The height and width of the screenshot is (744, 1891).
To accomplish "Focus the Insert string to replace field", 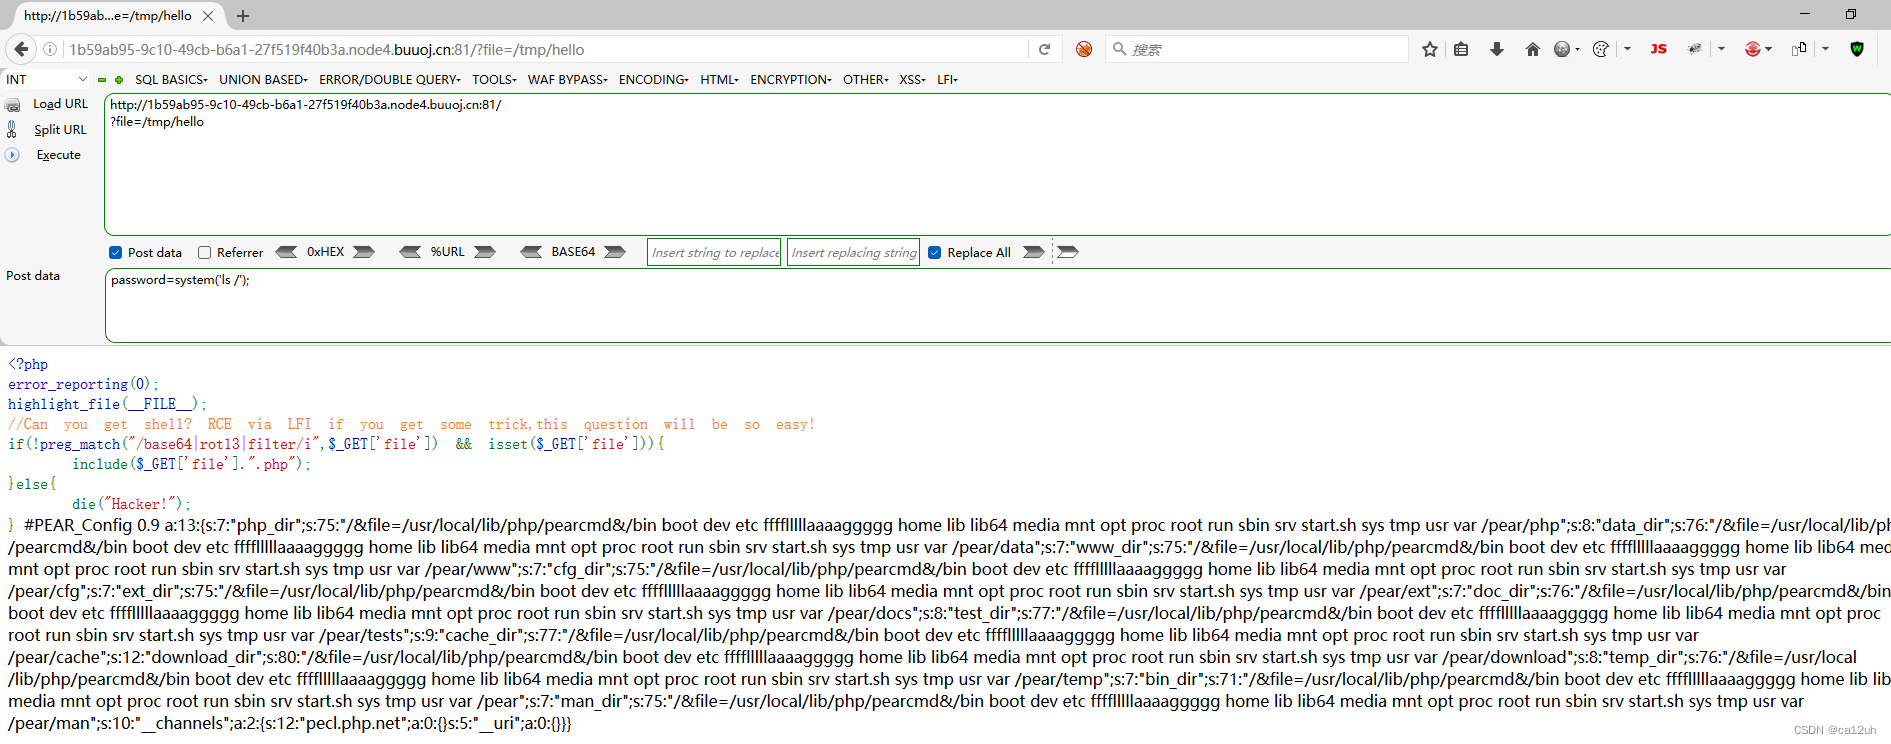I will 714,253.
